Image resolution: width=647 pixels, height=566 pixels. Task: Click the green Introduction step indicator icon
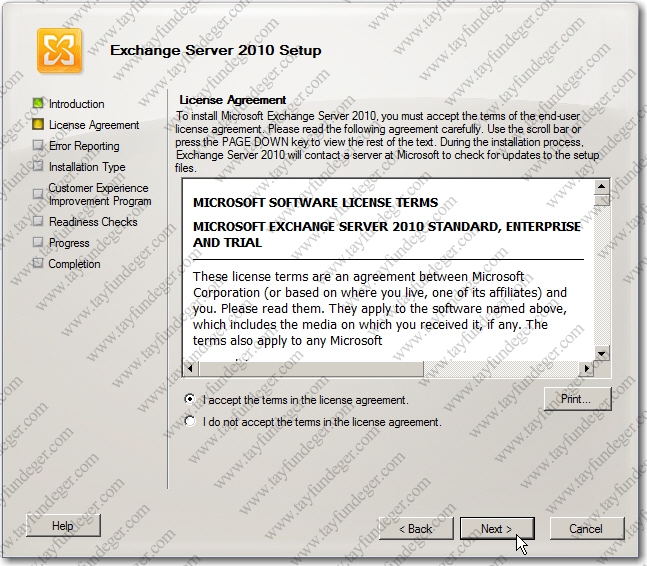point(38,103)
